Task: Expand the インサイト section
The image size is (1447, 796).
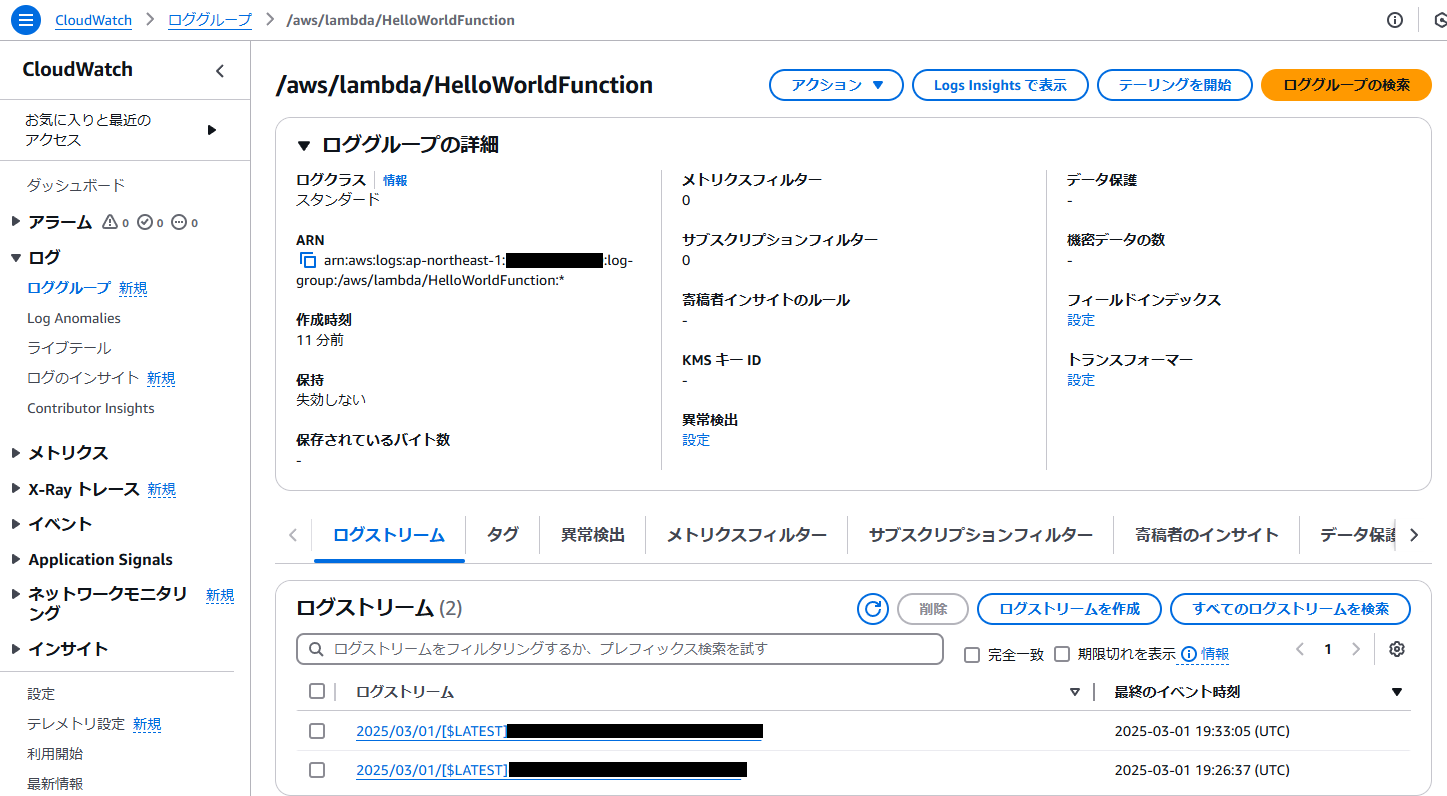Action: [15, 649]
